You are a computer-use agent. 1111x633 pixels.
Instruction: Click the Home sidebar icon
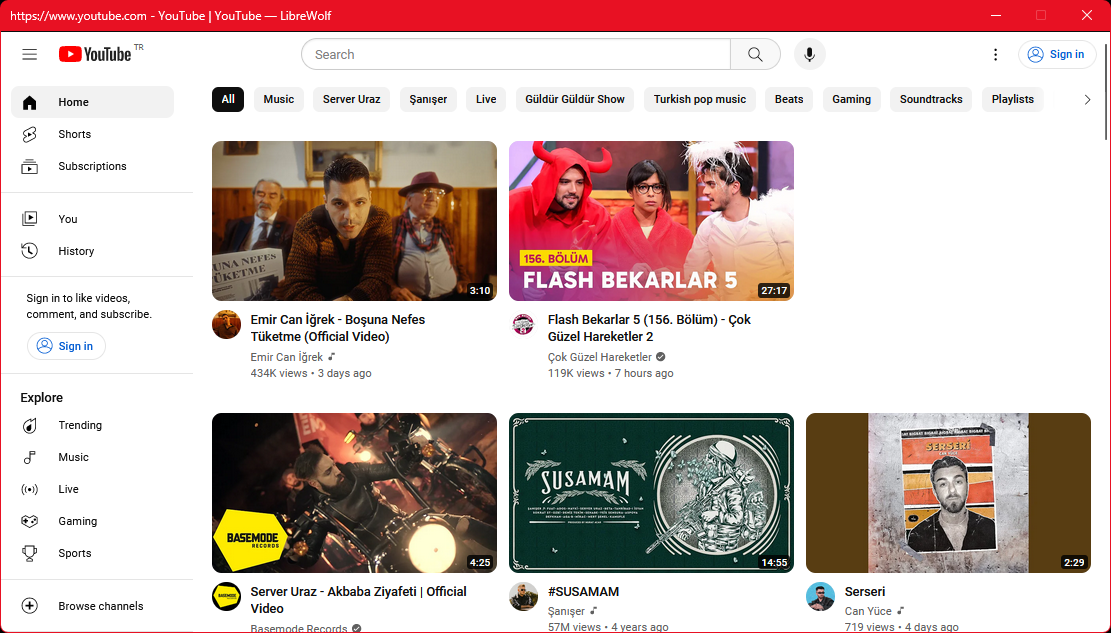coord(29,102)
